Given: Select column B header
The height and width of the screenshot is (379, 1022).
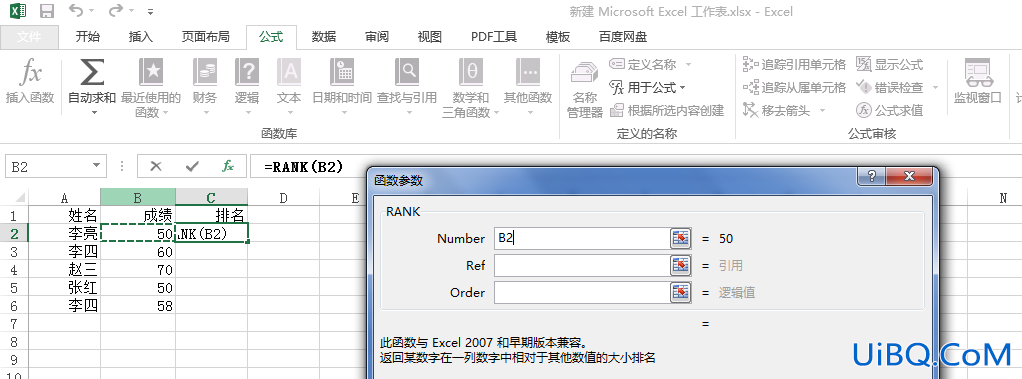Looking at the screenshot, I should point(138,198).
